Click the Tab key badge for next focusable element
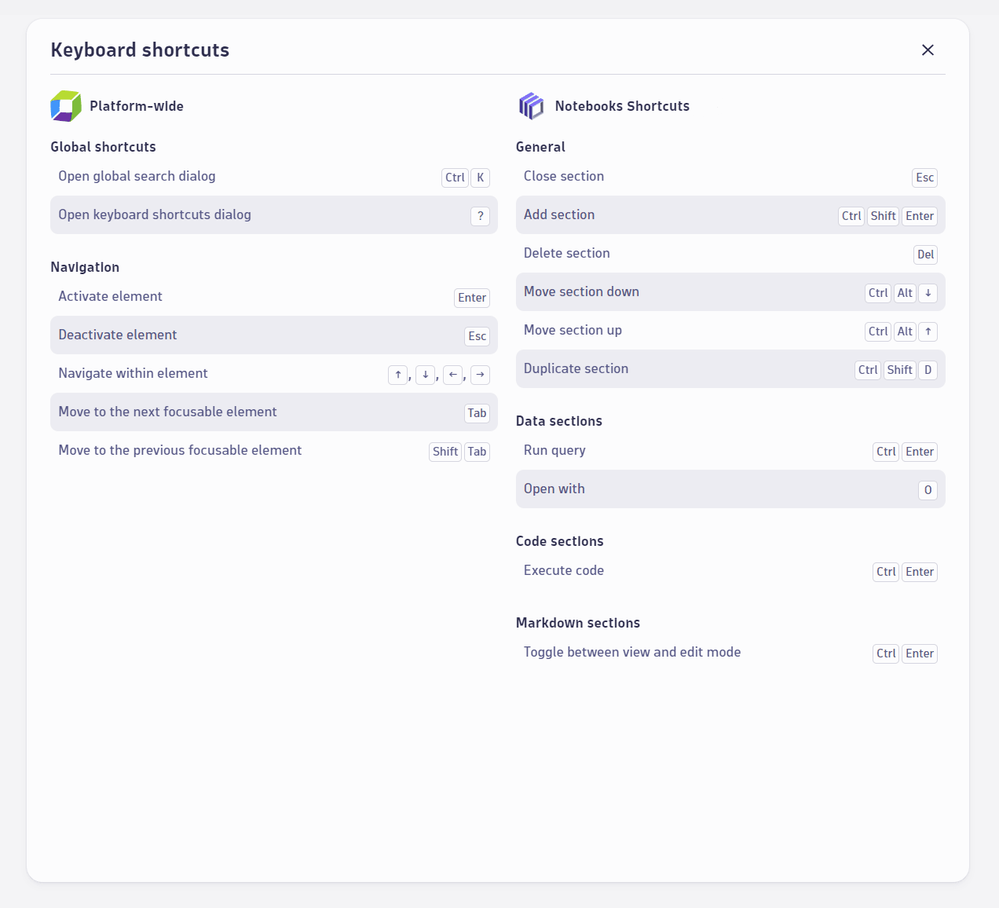Viewport: 999px width, 908px height. coord(477,413)
